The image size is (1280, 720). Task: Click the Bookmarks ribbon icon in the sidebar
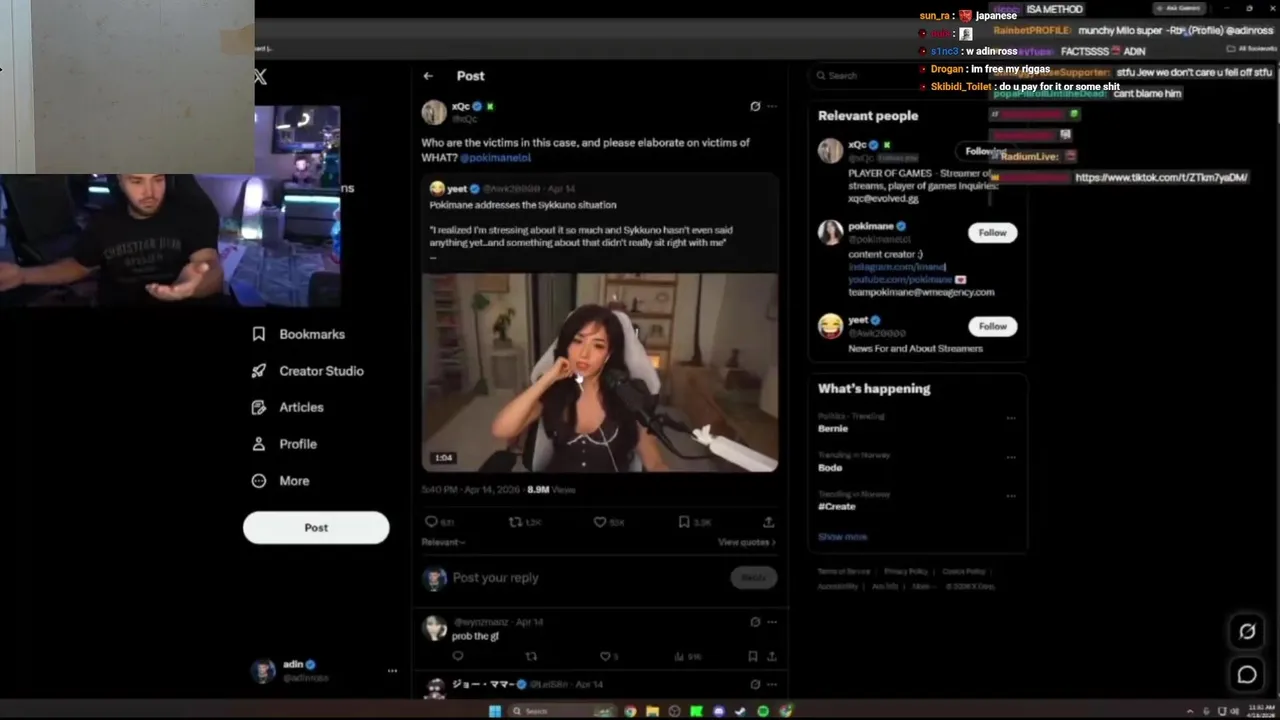(259, 334)
